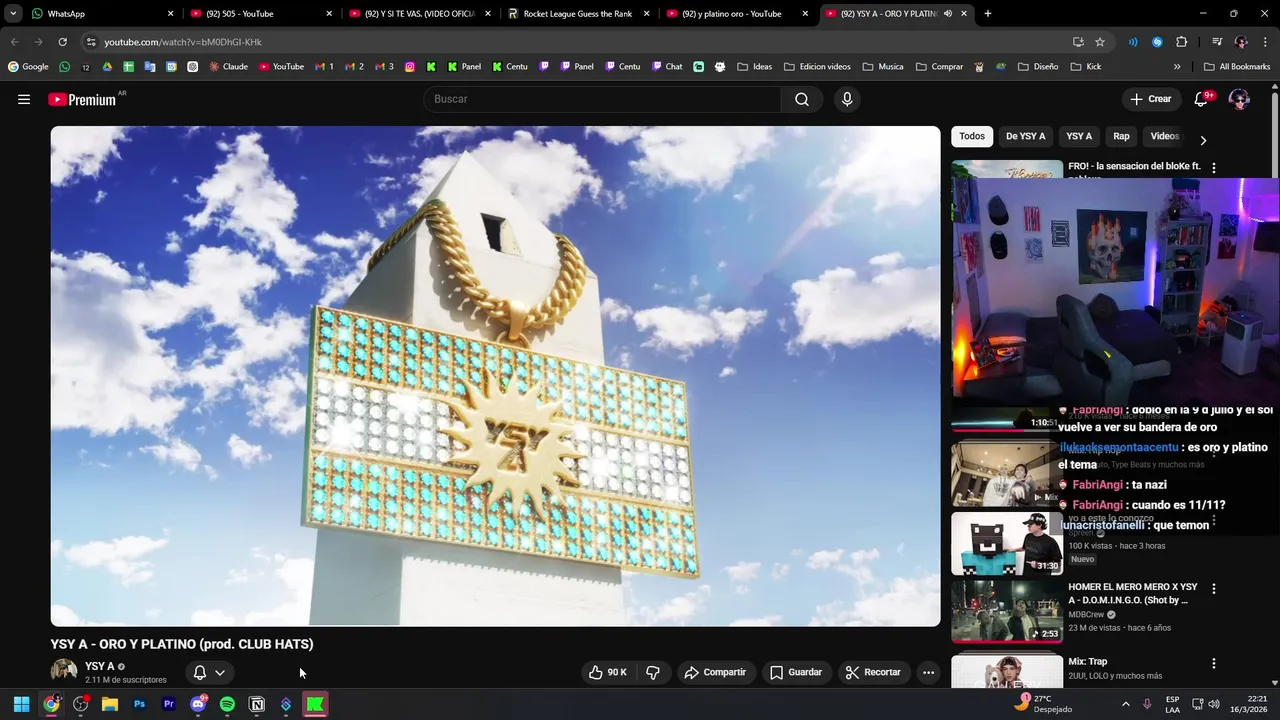Open the YouTube account avatar menu

click(1239, 99)
